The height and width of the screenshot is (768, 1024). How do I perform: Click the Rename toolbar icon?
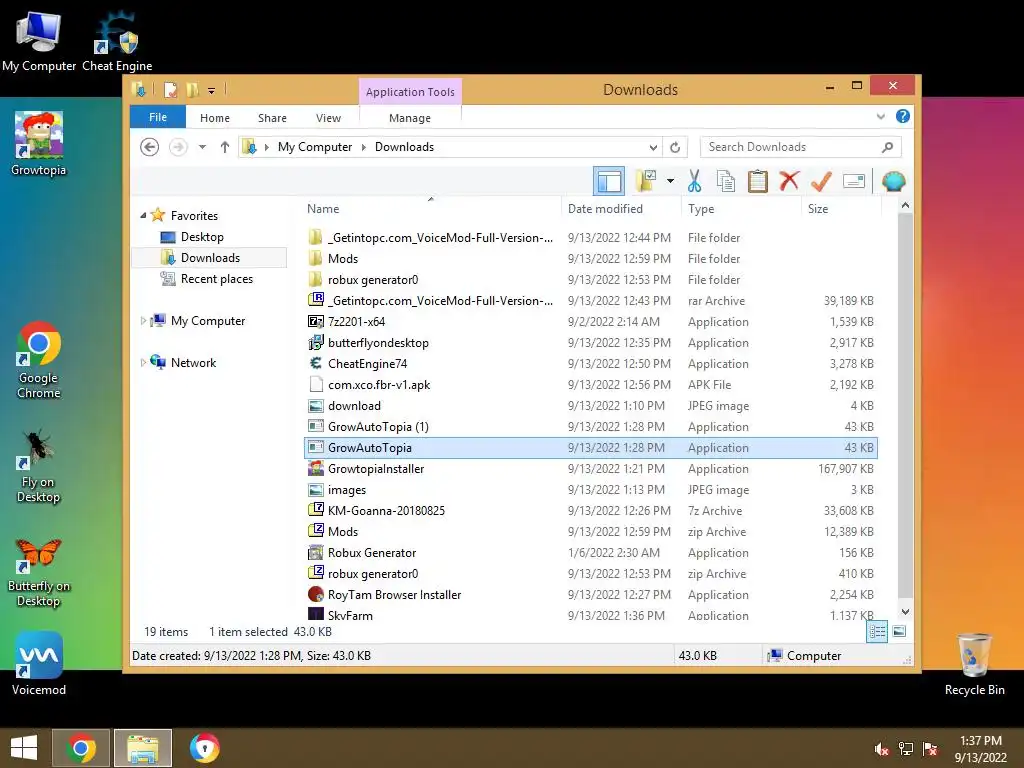853,181
